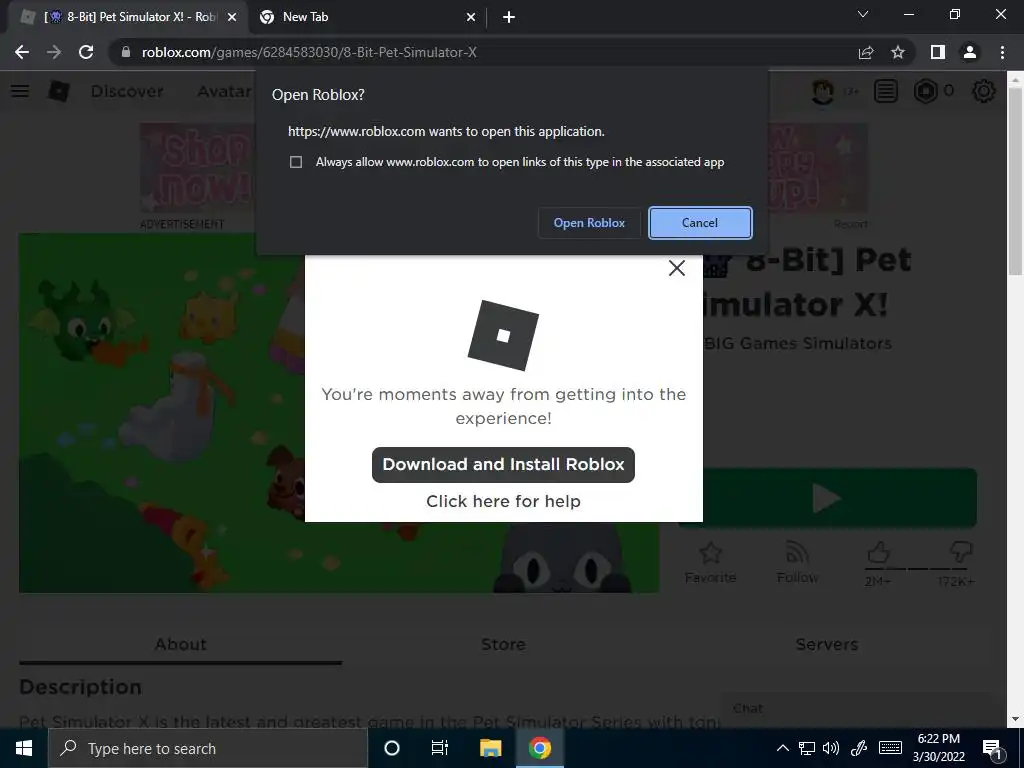Click the green Play button
This screenshot has width=1024, height=768.
[x=827, y=498]
